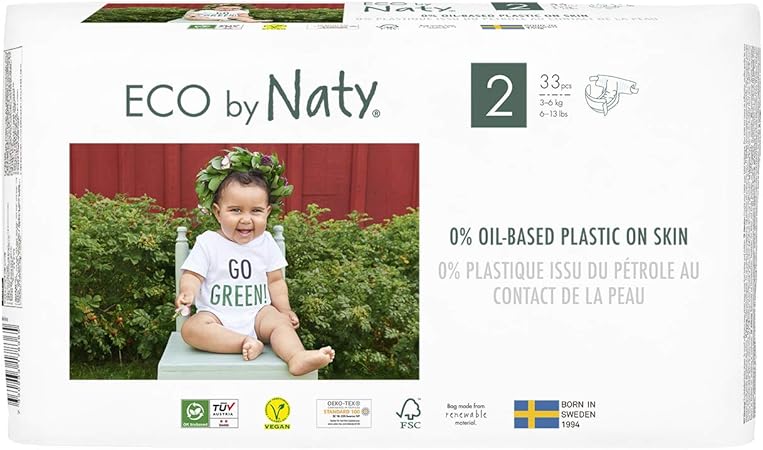Screen dimensions: 763x450
Task: Click the French 'CONTACT DE LA PEAU' text
Action: pyautogui.click(x=568, y=296)
